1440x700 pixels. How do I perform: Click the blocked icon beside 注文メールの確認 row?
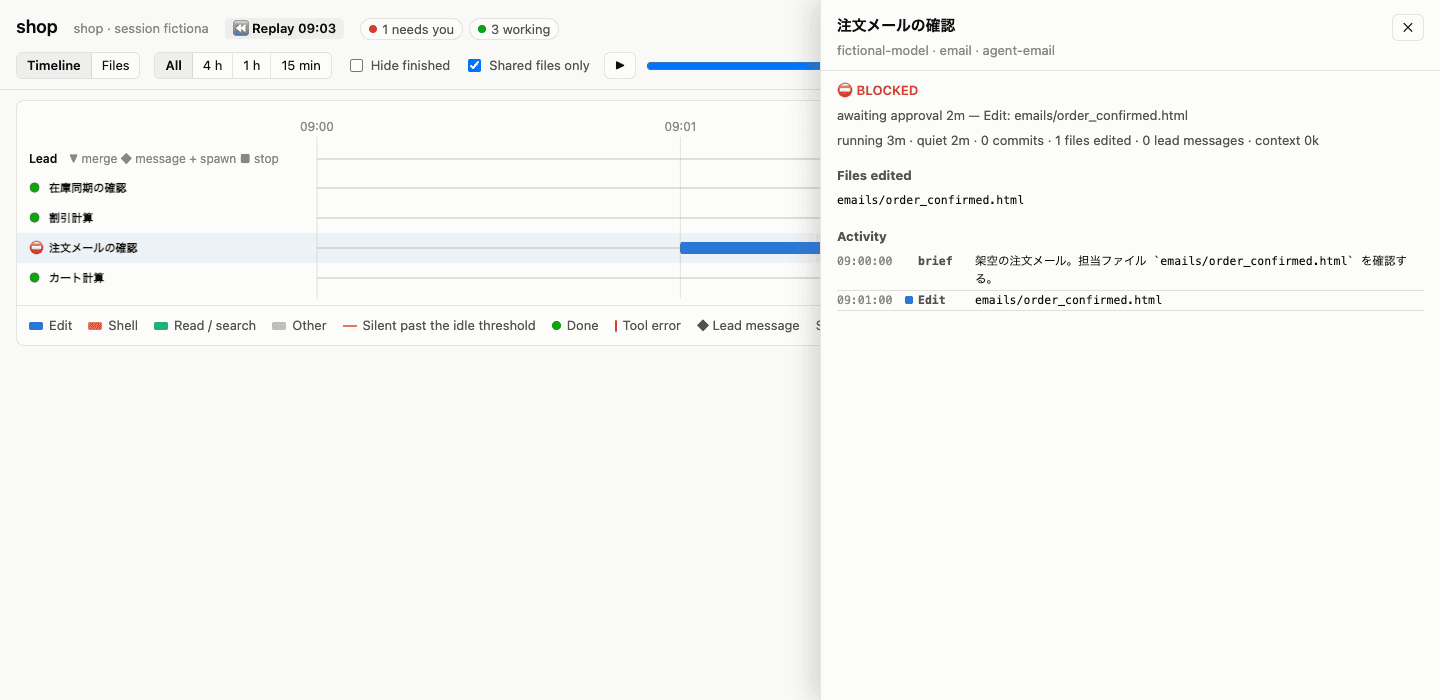coord(36,248)
